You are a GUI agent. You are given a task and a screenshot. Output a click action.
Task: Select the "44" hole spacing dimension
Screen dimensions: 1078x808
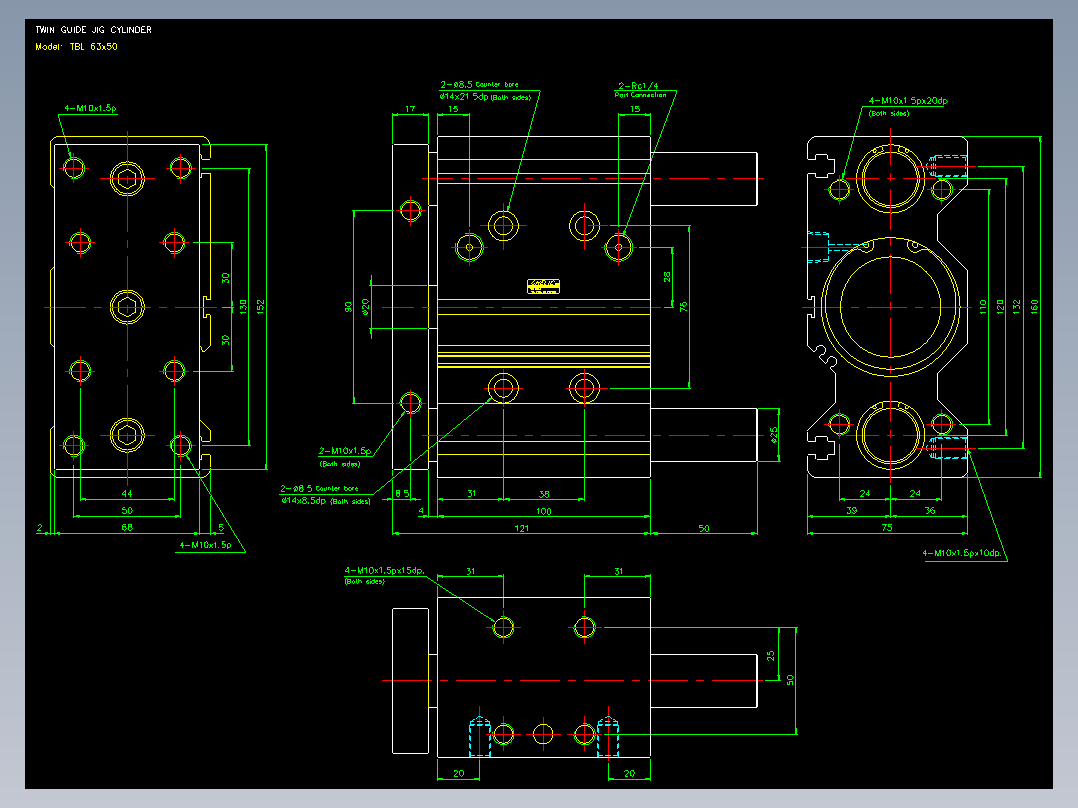point(127,494)
